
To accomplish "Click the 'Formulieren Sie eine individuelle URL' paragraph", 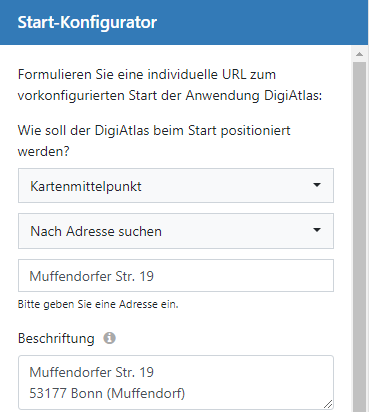I will point(170,85).
